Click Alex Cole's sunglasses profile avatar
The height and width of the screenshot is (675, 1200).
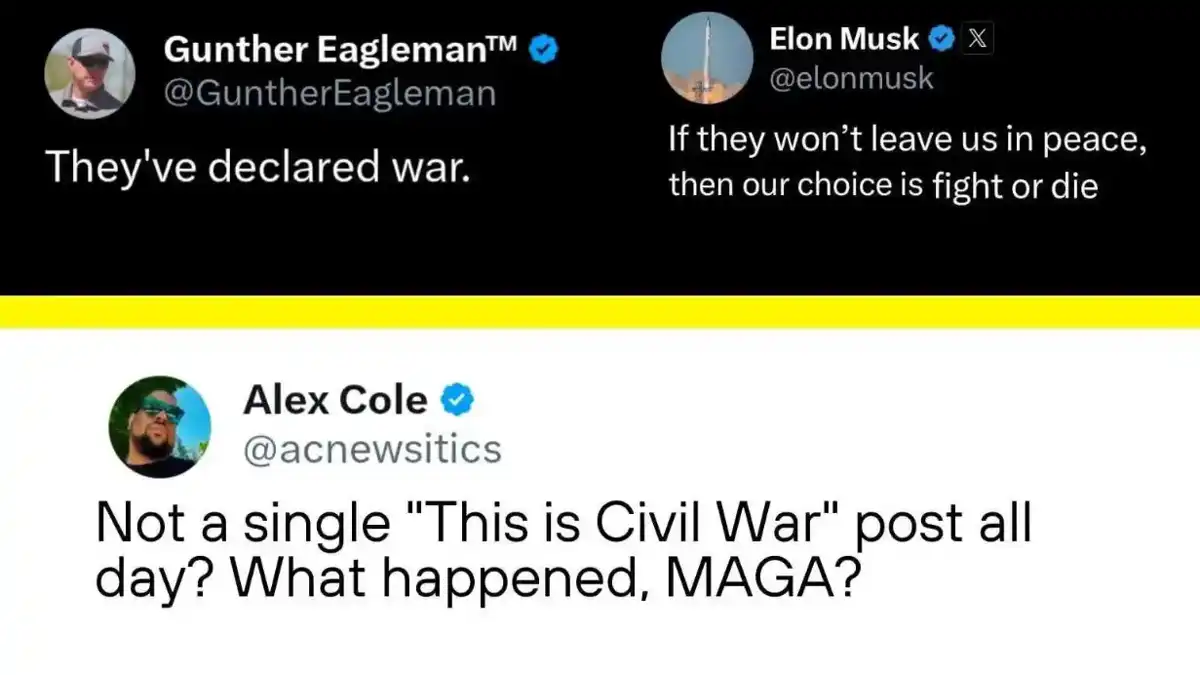coord(159,426)
